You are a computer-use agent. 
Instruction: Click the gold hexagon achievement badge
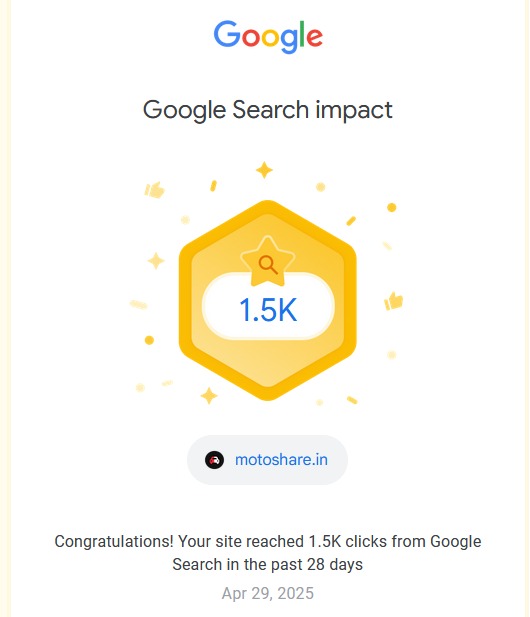pos(268,300)
